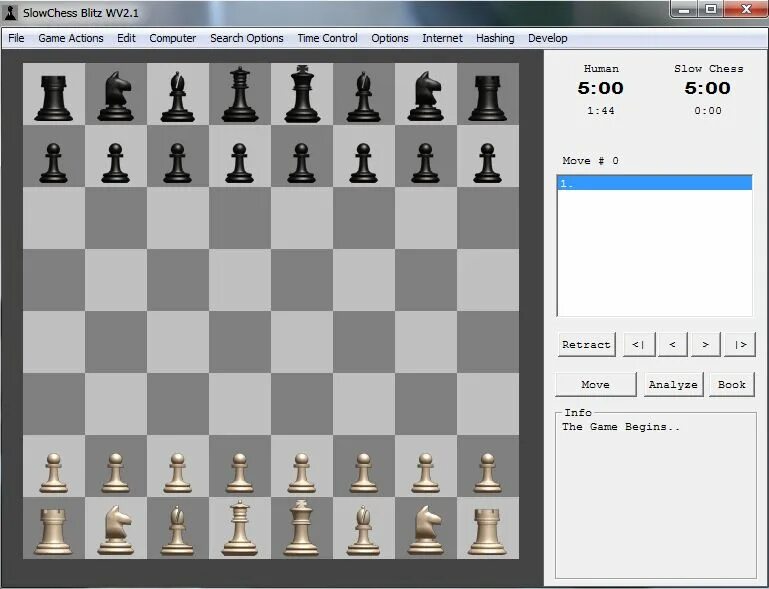Select the black rook in the top-right corner
769x589 pixels.
[487, 97]
